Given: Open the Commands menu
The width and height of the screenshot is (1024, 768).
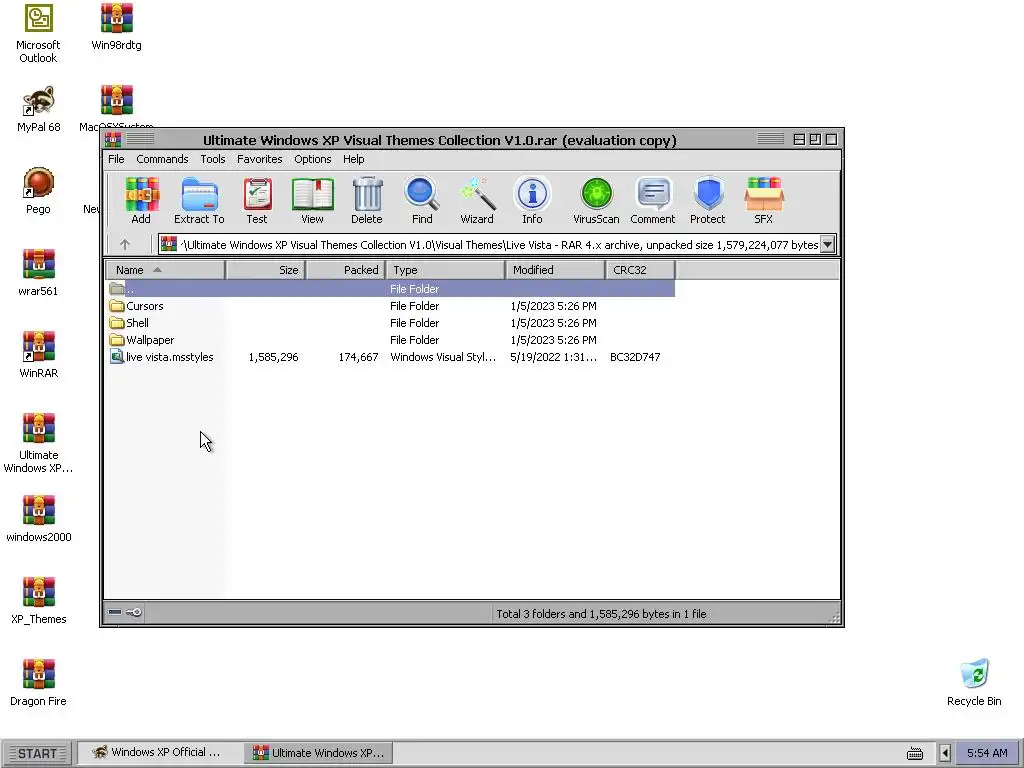Looking at the screenshot, I should tap(162, 159).
